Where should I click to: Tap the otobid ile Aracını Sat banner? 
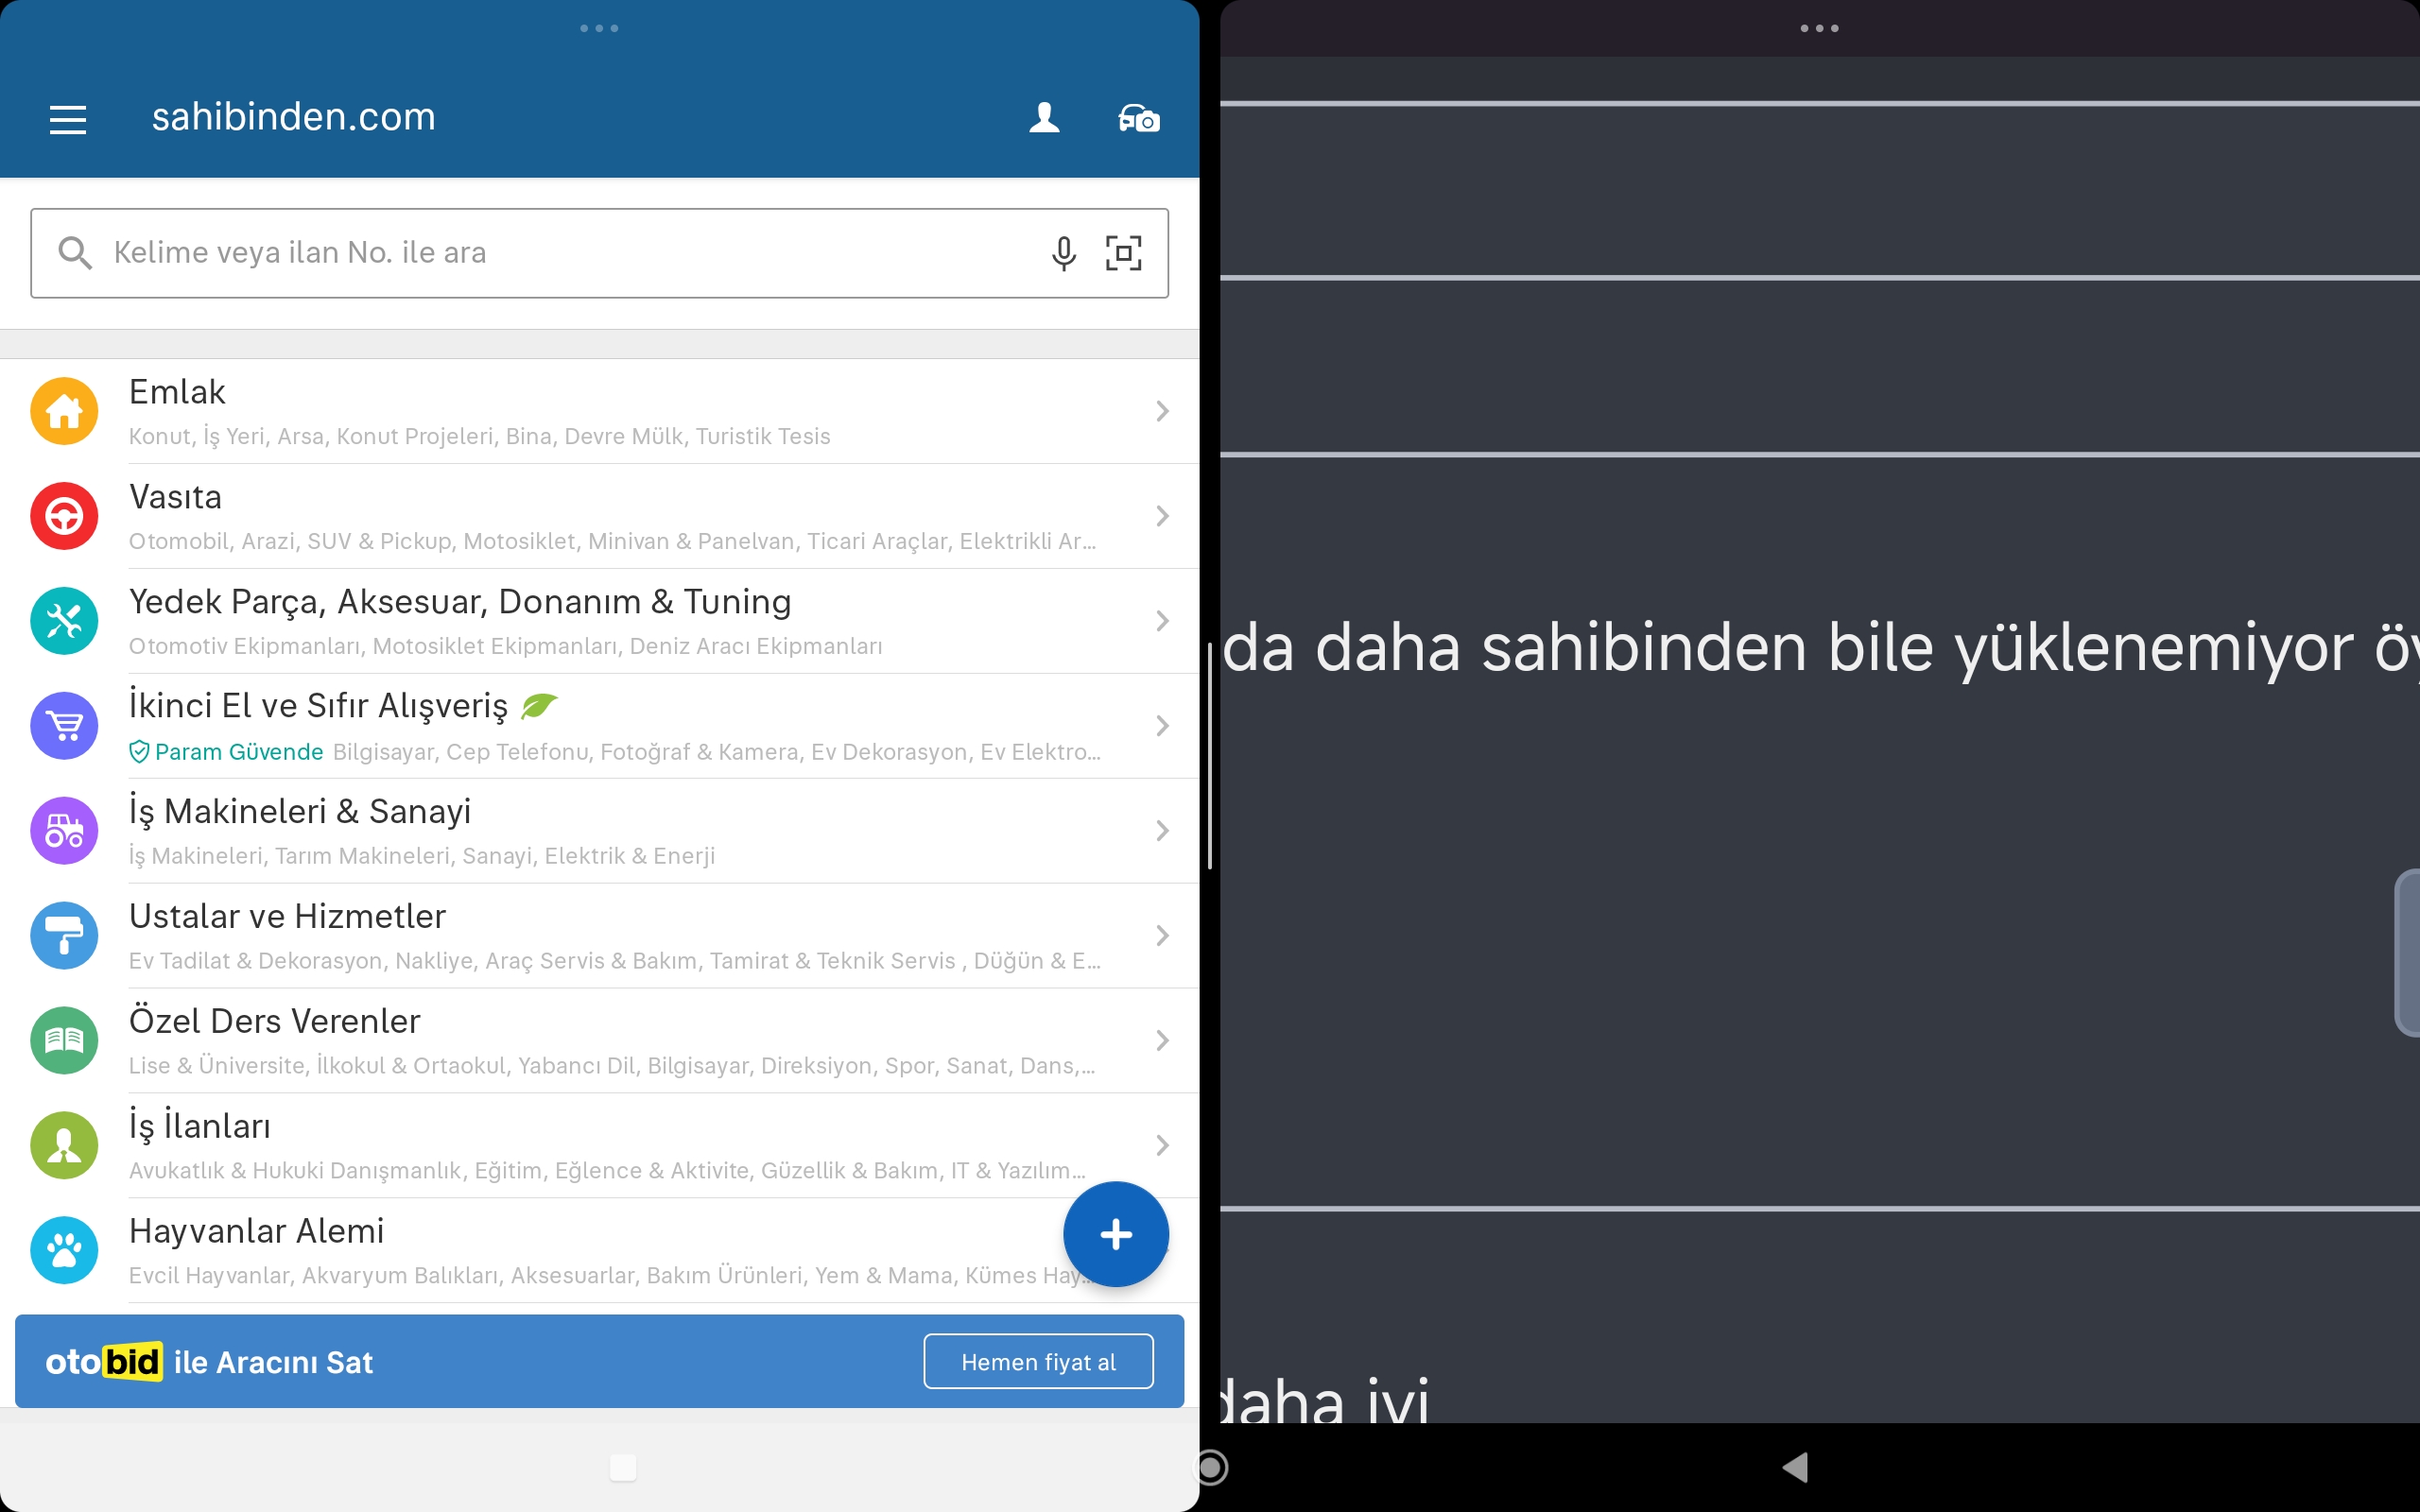[600, 1362]
